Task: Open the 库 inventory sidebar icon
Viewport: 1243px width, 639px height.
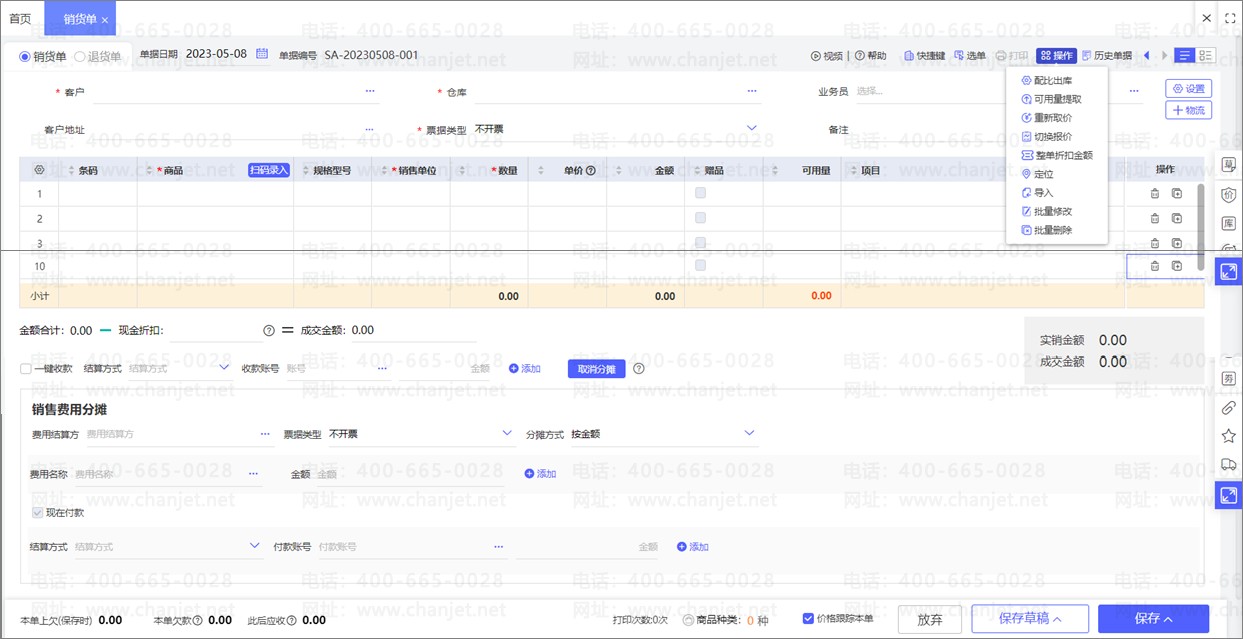Action: 1229,223
